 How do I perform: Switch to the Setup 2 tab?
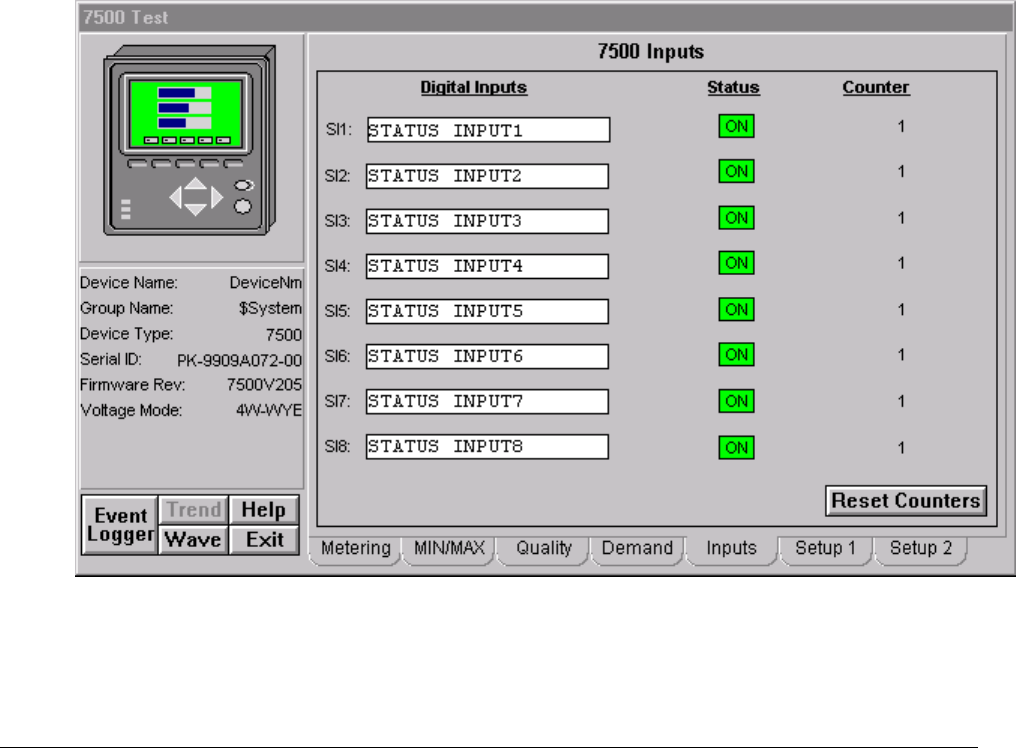pyautogui.click(x=913, y=548)
